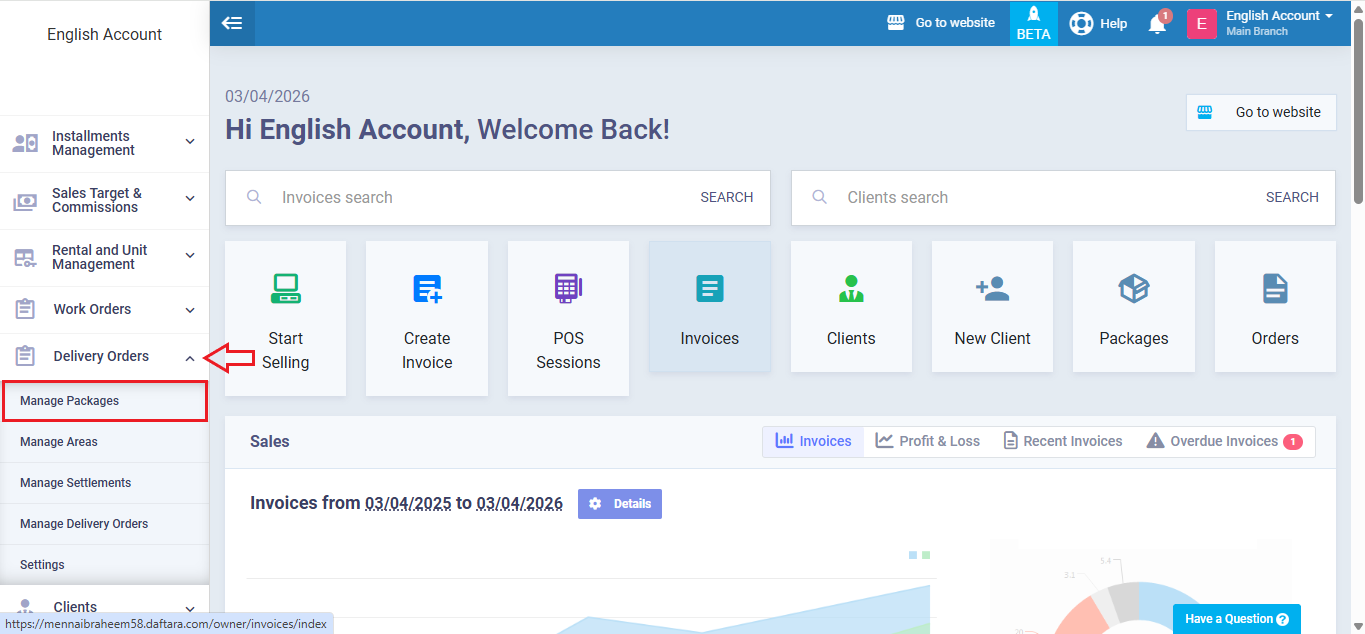Image resolution: width=1365 pixels, height=634 pixels.
Task: Click the Details button for invoices
Action: point(620,504)
